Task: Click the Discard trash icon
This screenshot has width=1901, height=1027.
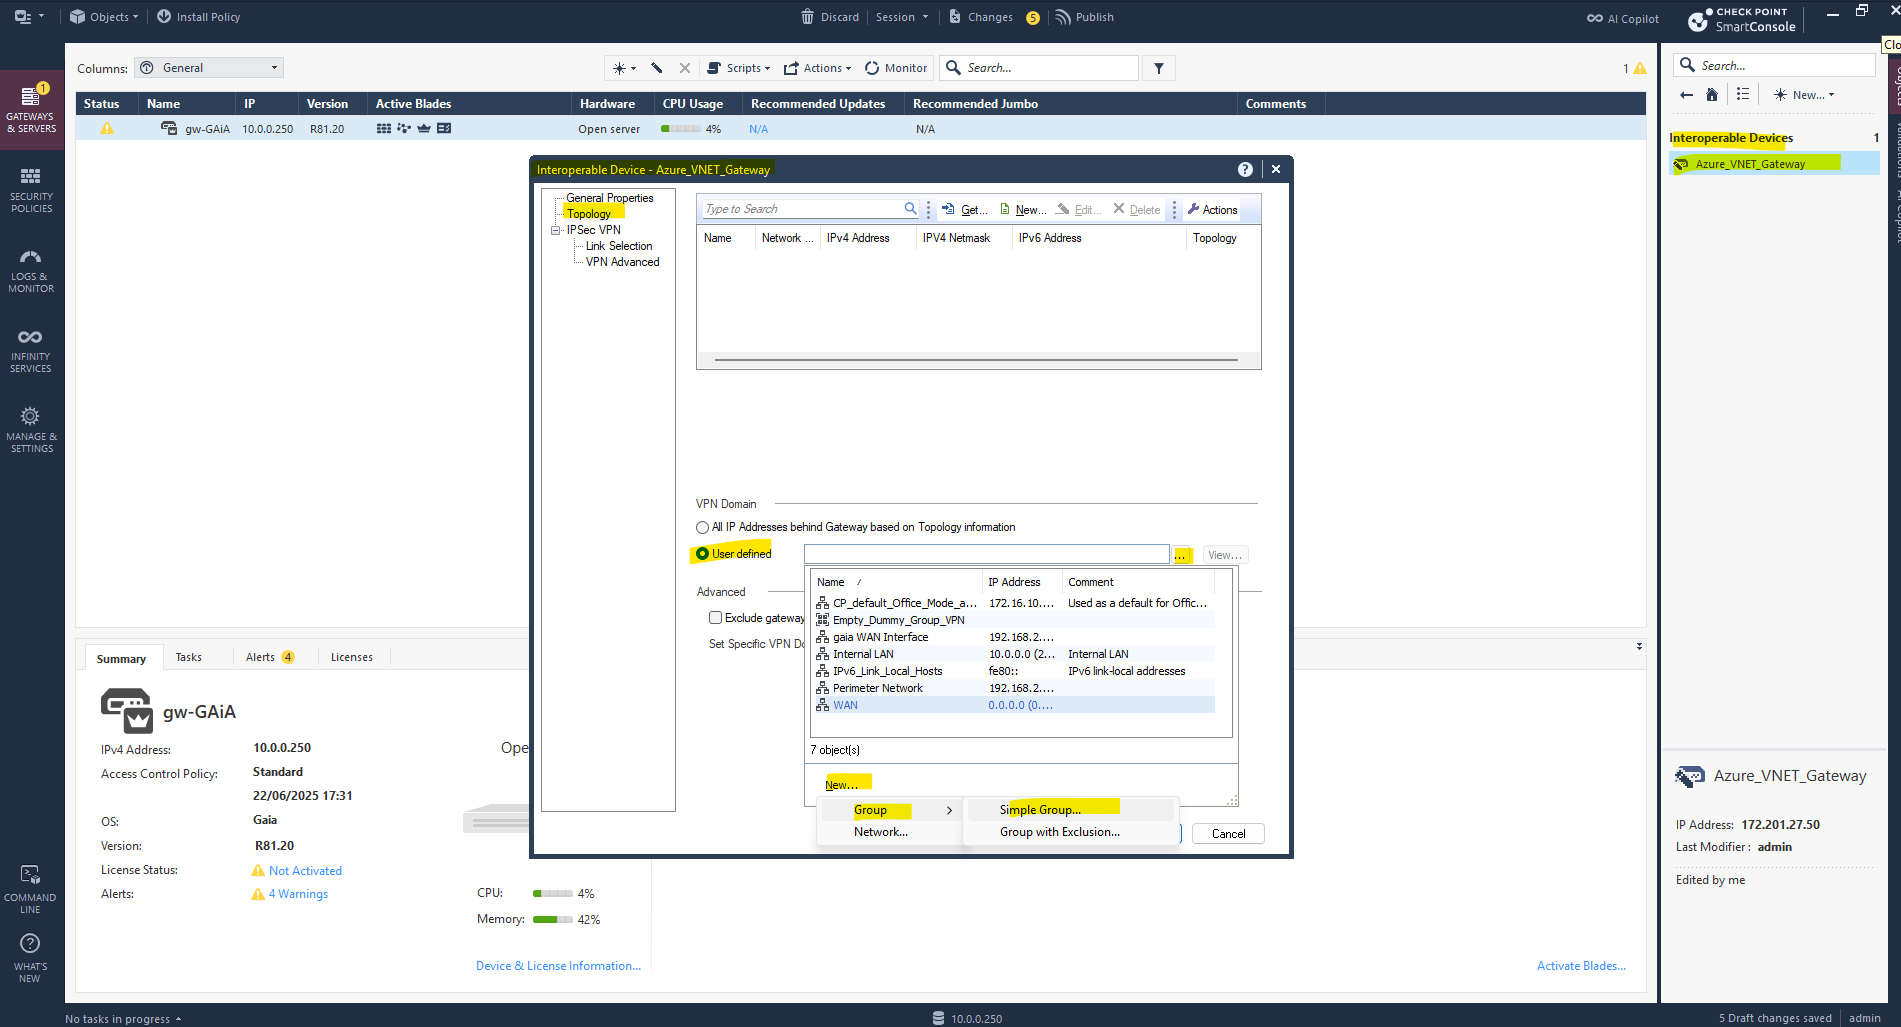Action: tap(808, 17)
